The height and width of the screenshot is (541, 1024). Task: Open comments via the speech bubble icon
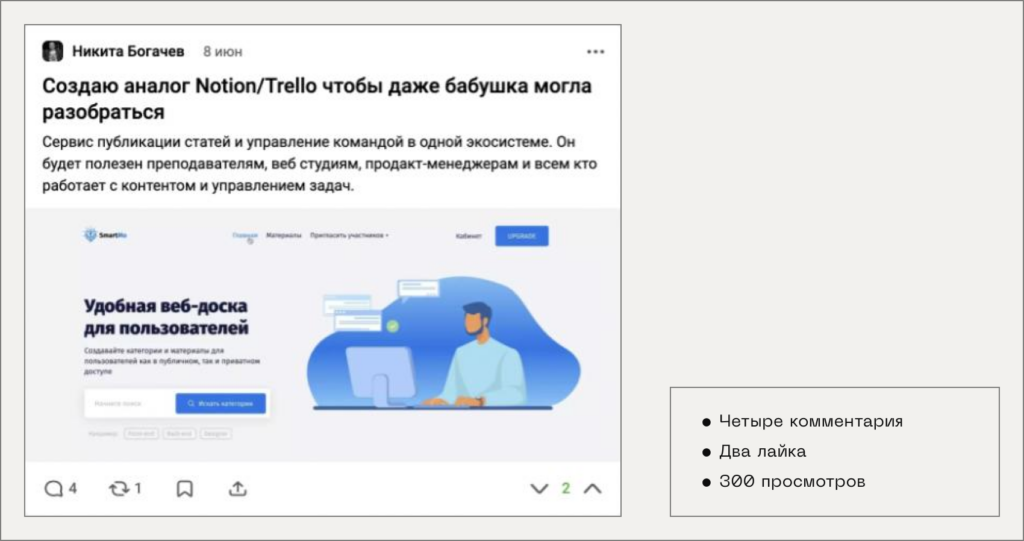coord(53,488)
